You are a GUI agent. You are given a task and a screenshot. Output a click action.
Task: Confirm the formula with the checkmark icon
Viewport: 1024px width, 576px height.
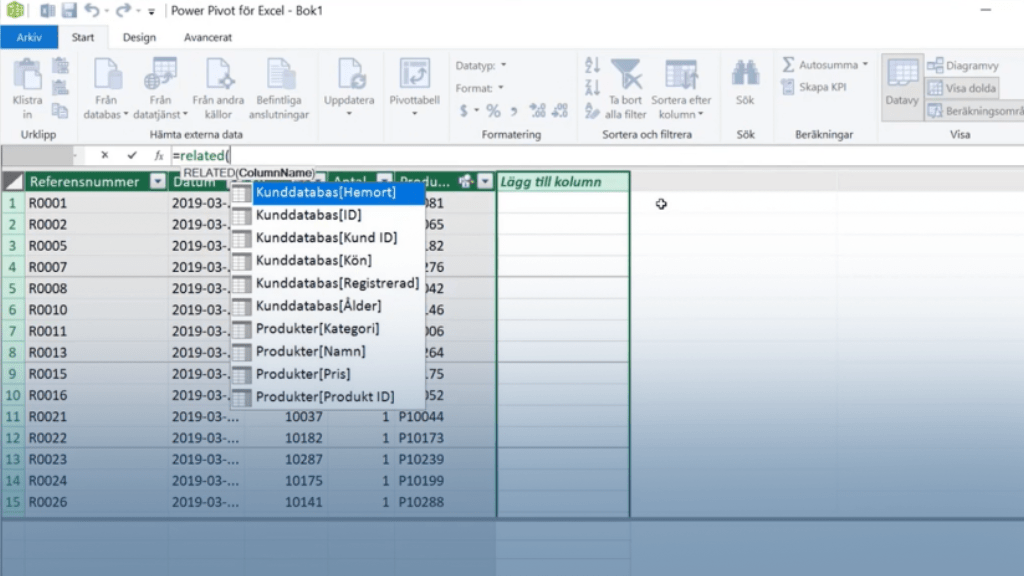pyautogui.click(x=131, y=156)
